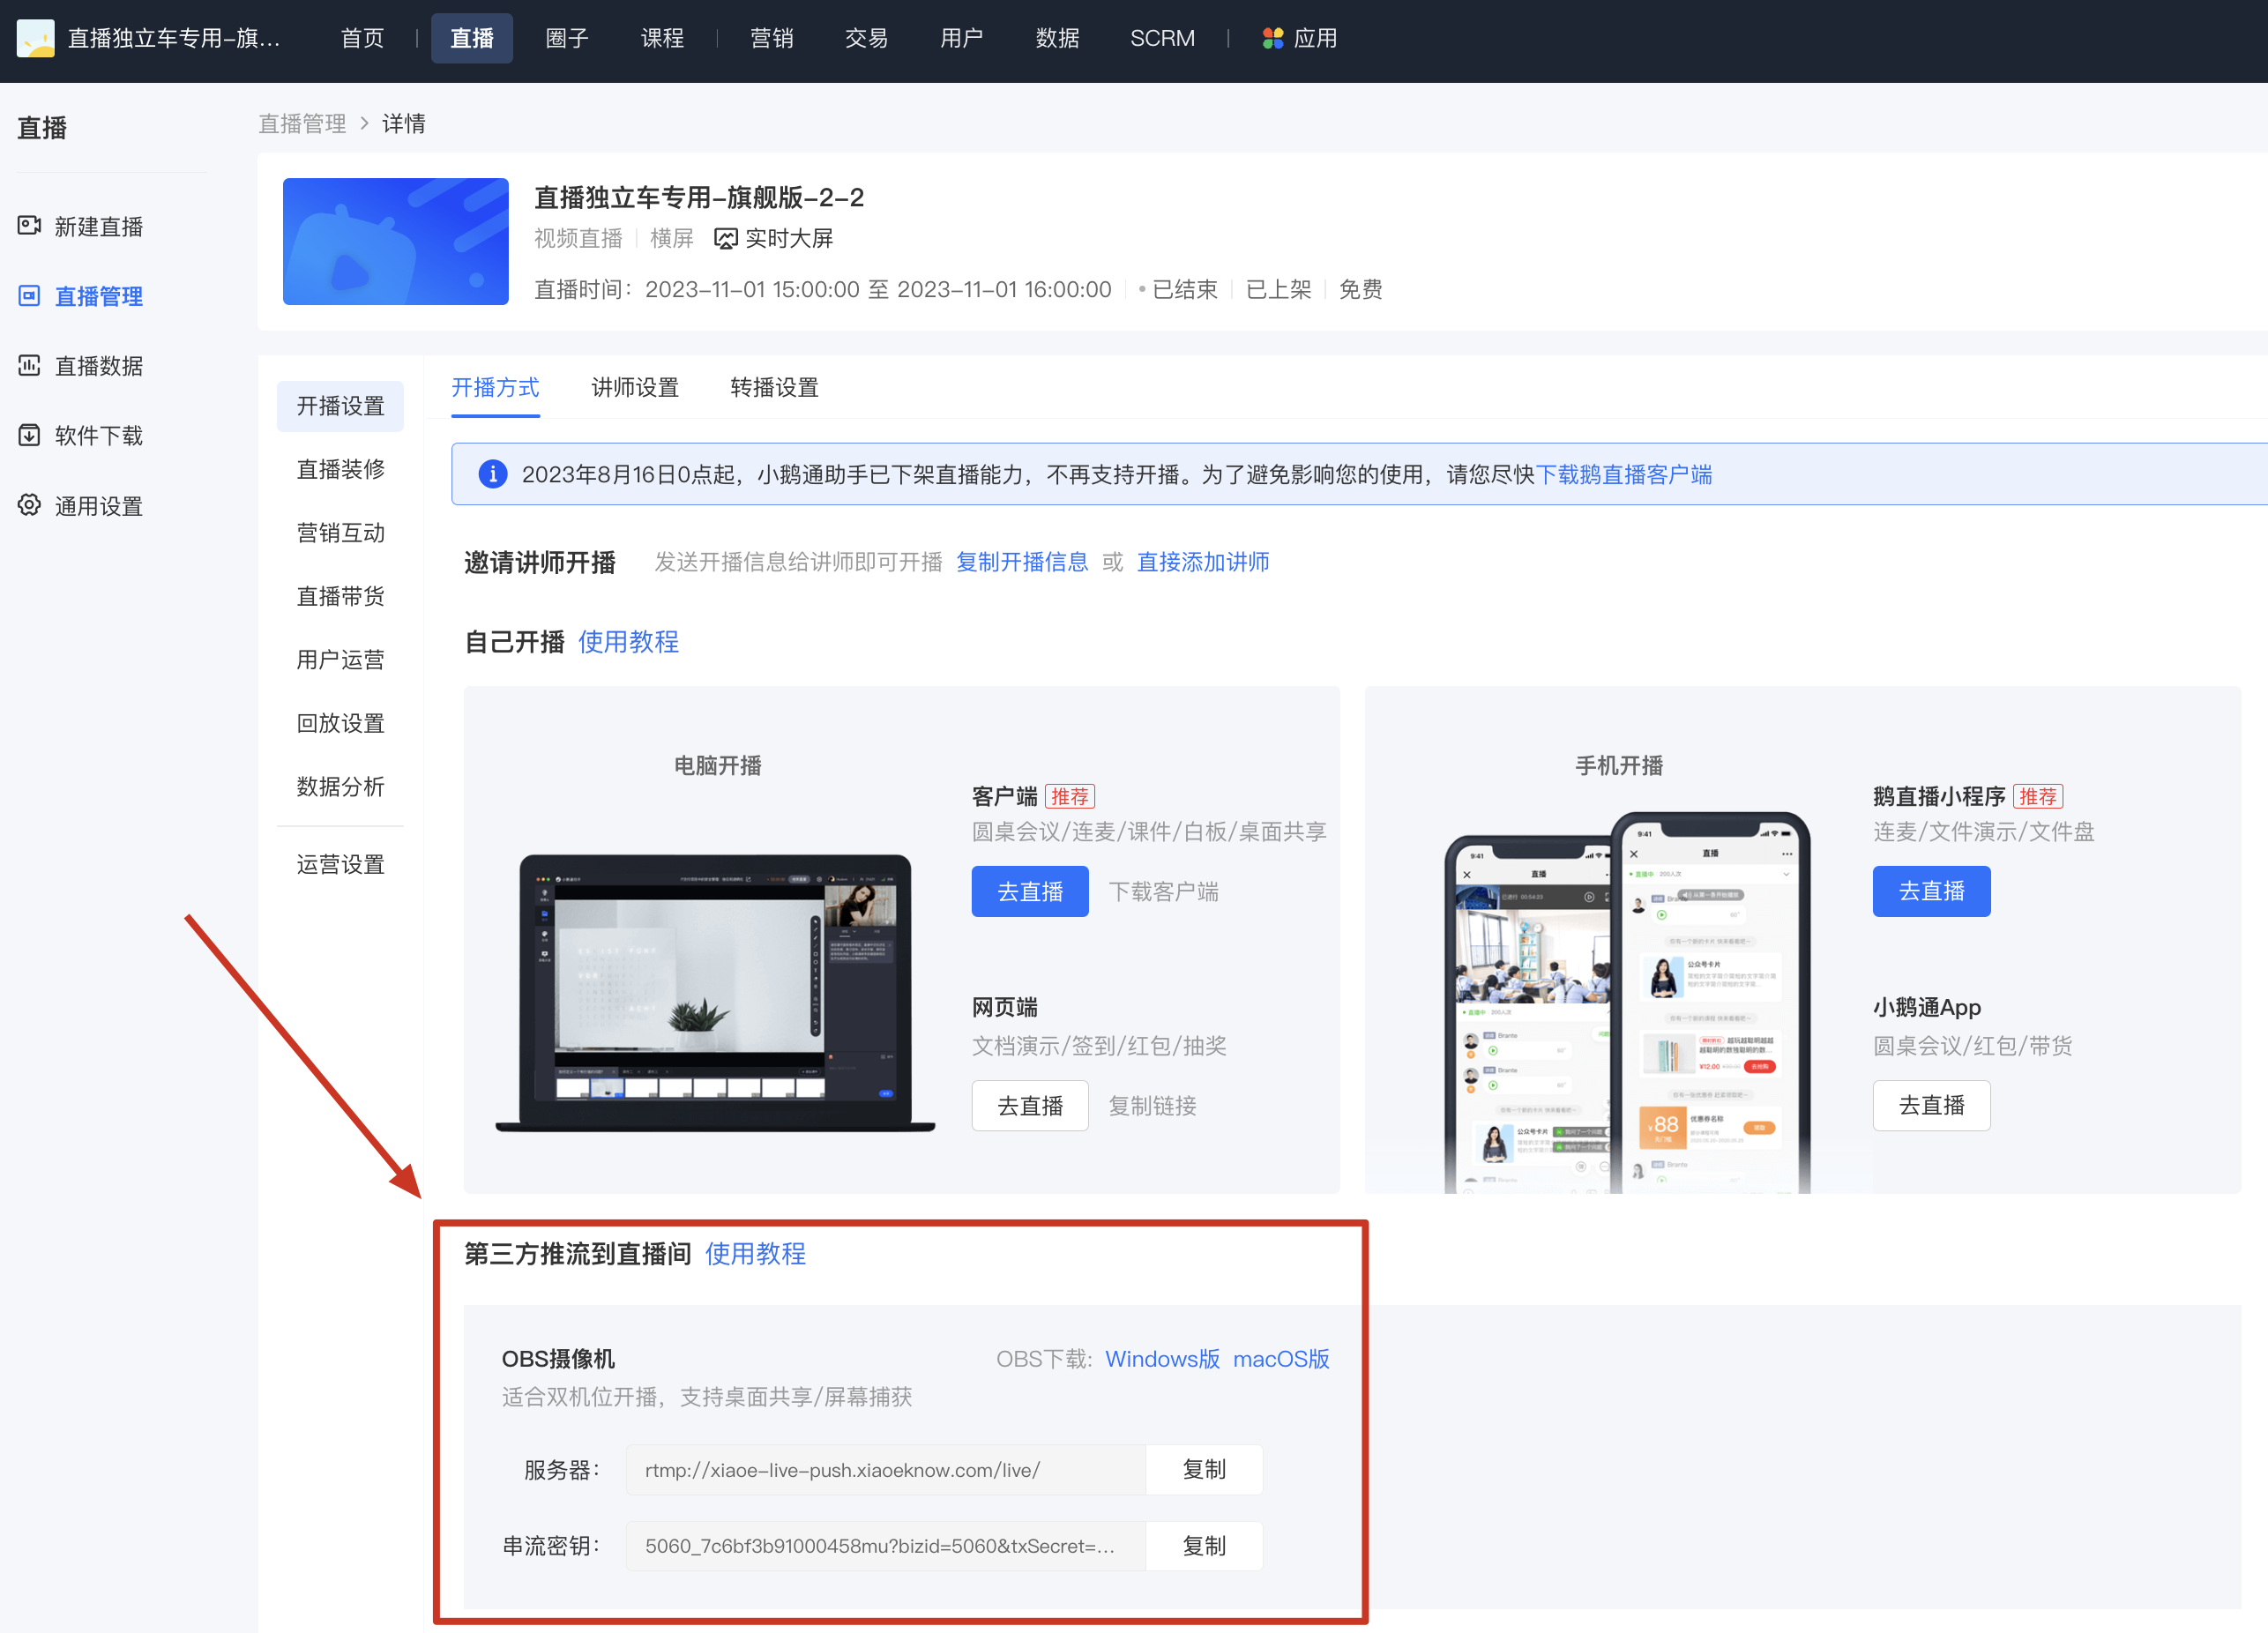Select 直播装修 in settings list

pos(340,469)
